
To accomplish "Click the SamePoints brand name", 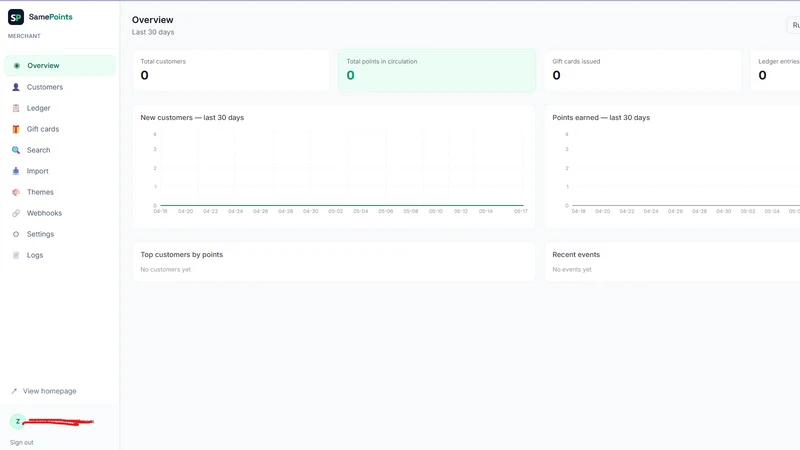I will pos(51,17).
